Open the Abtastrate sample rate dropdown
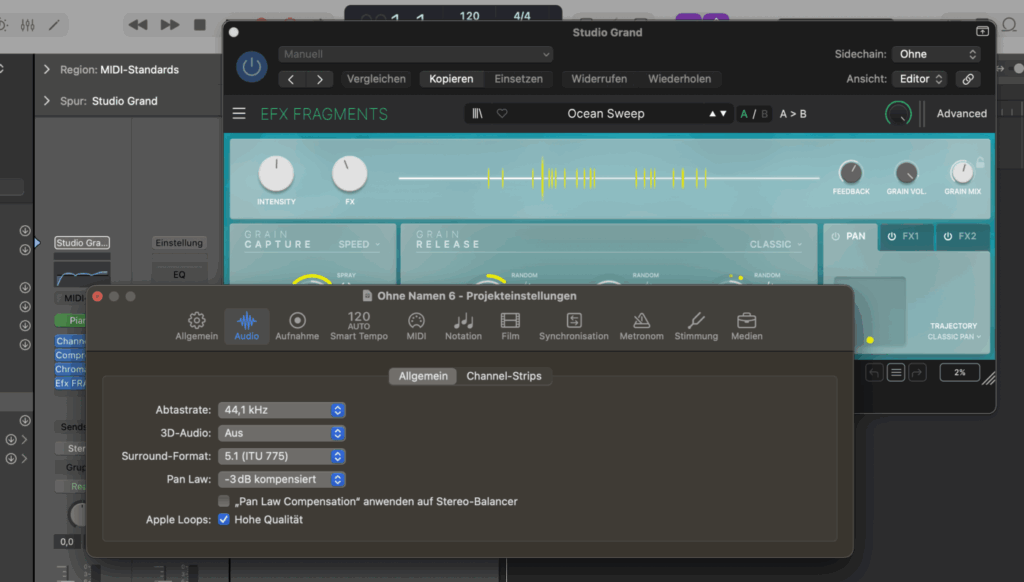The image size is (1024, 582). tap(282, 410)
